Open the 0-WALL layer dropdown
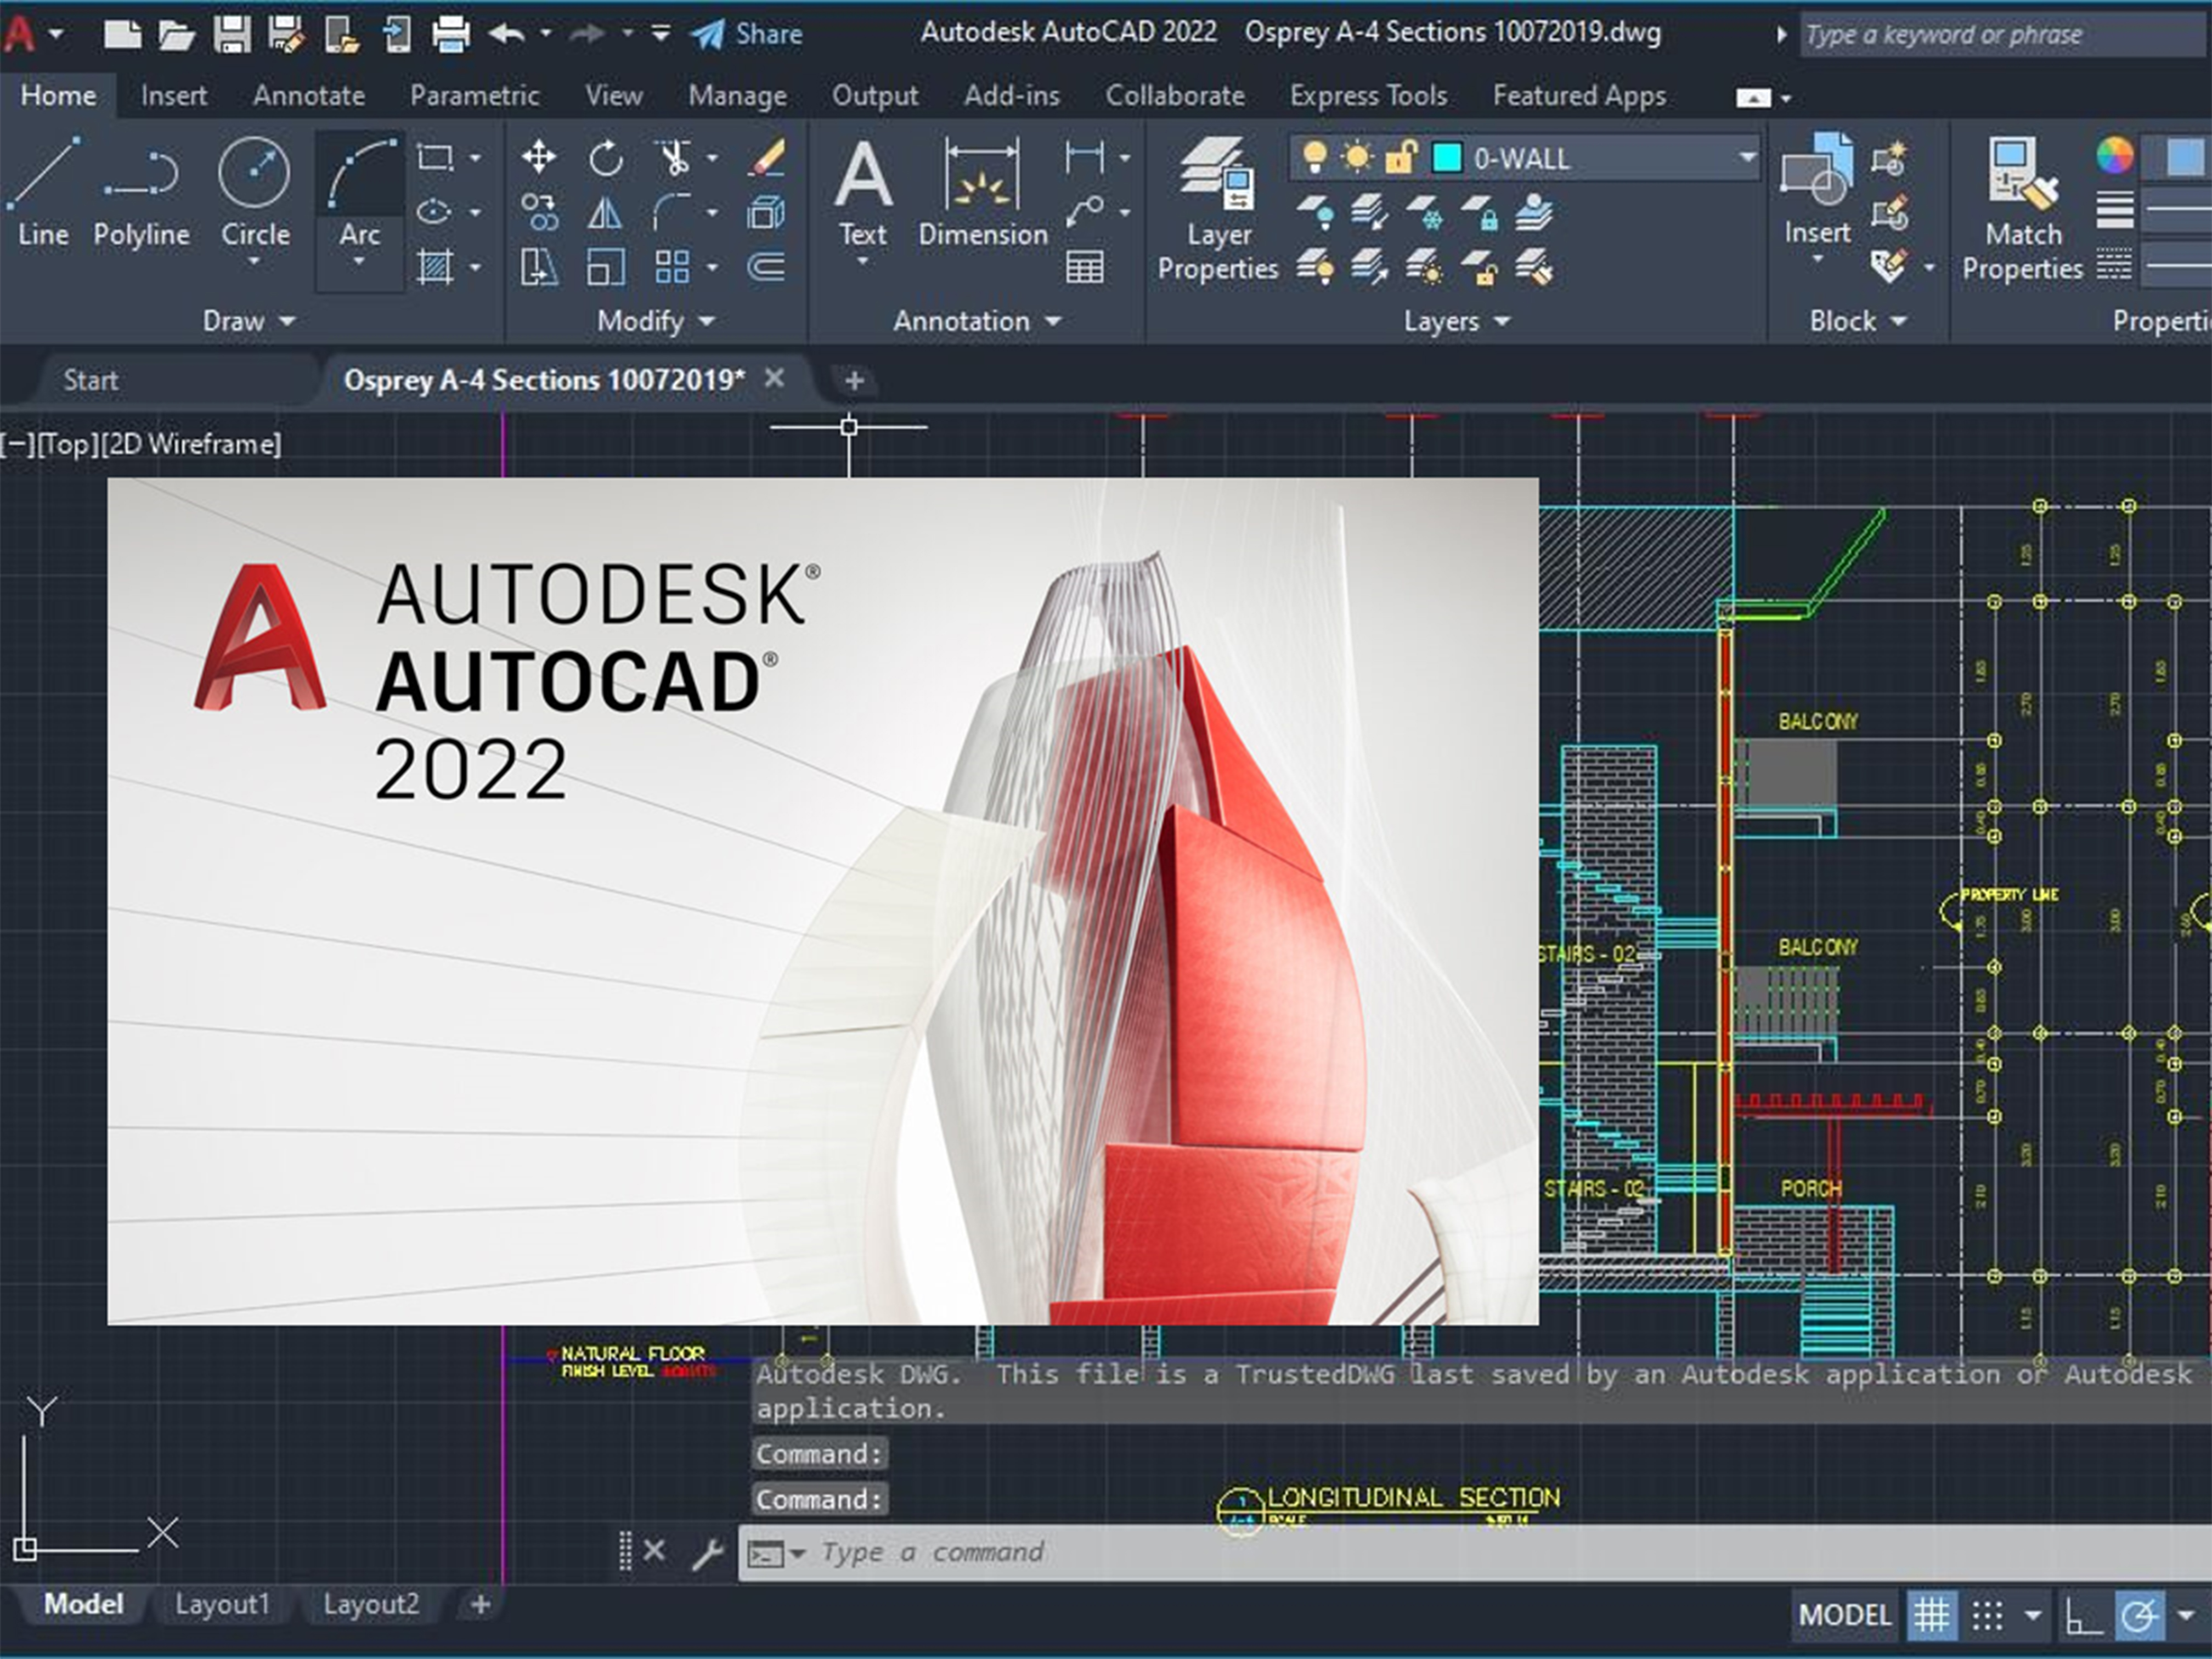The image size is (2212, 1659). click(x=1746, y=158)
